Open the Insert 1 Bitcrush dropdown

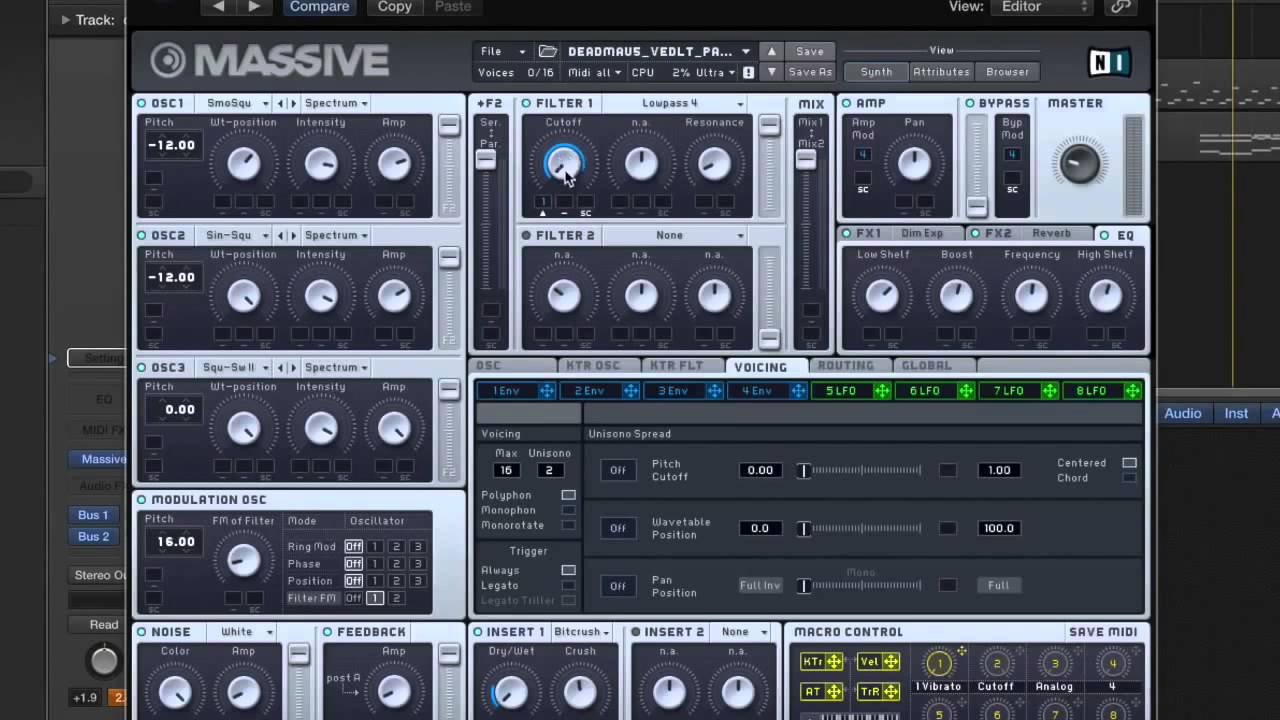coord(582,632)
